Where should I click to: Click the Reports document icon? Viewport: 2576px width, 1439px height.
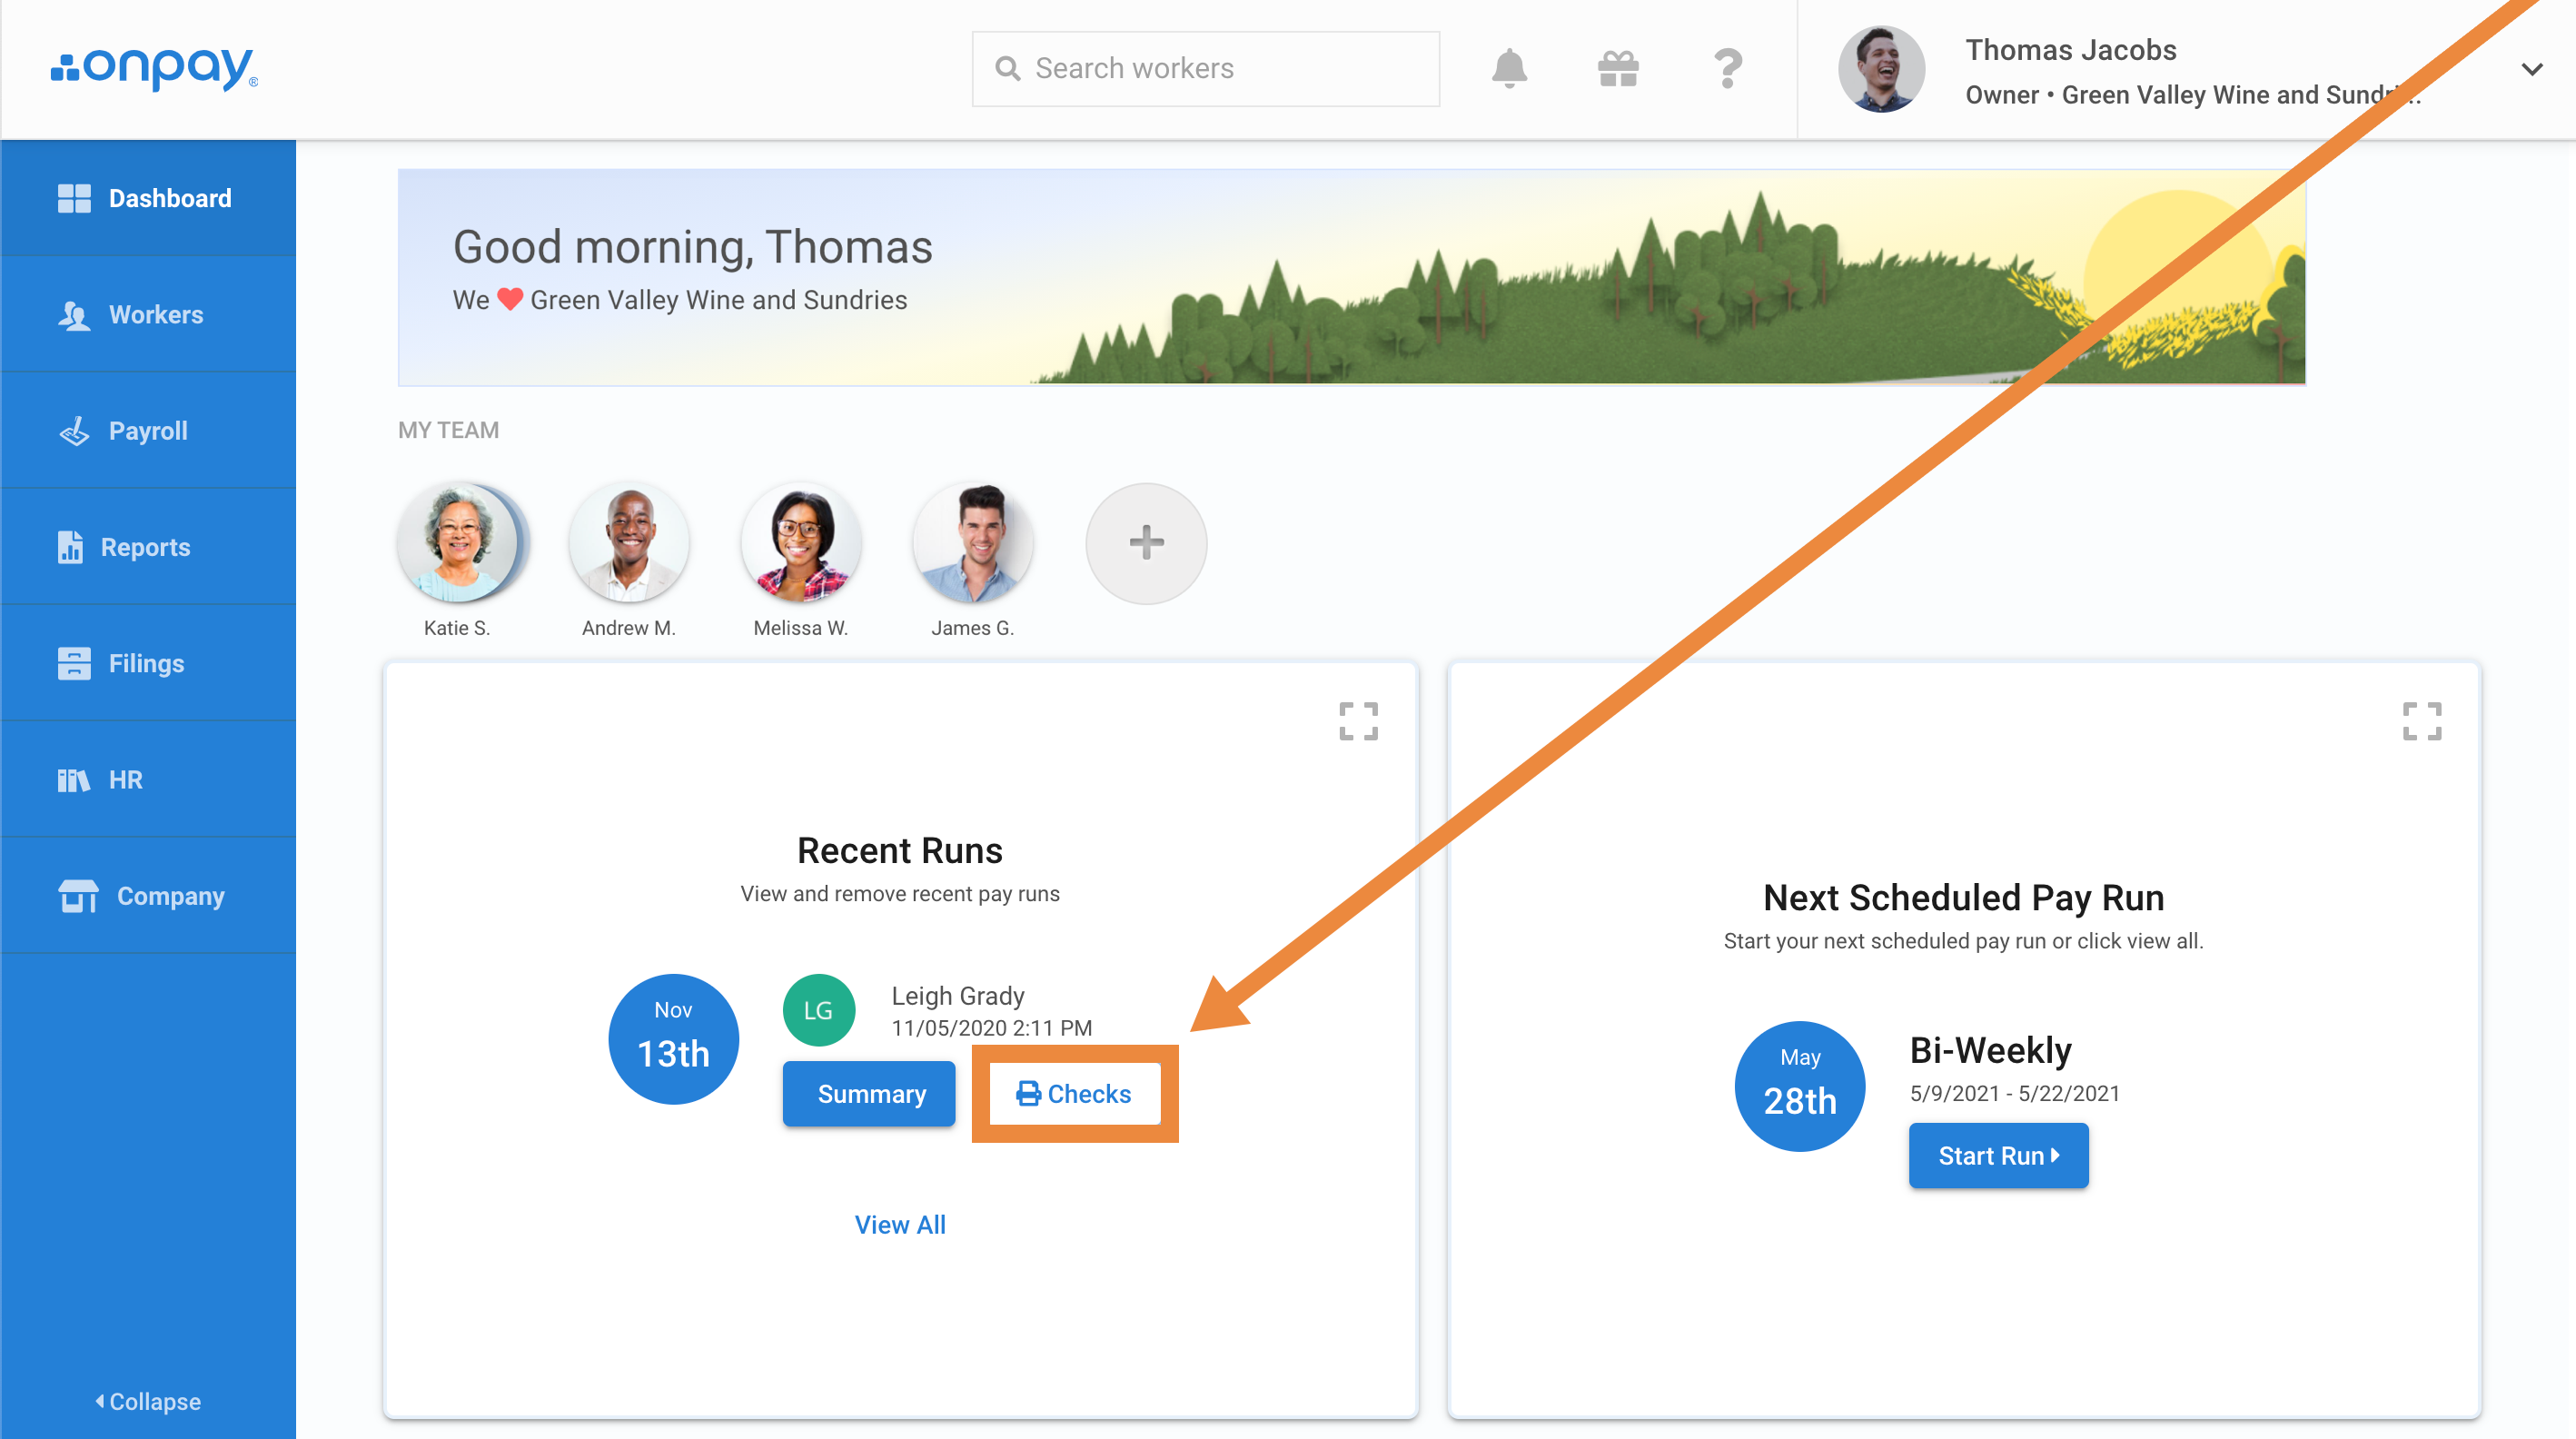tap(70, 547)
